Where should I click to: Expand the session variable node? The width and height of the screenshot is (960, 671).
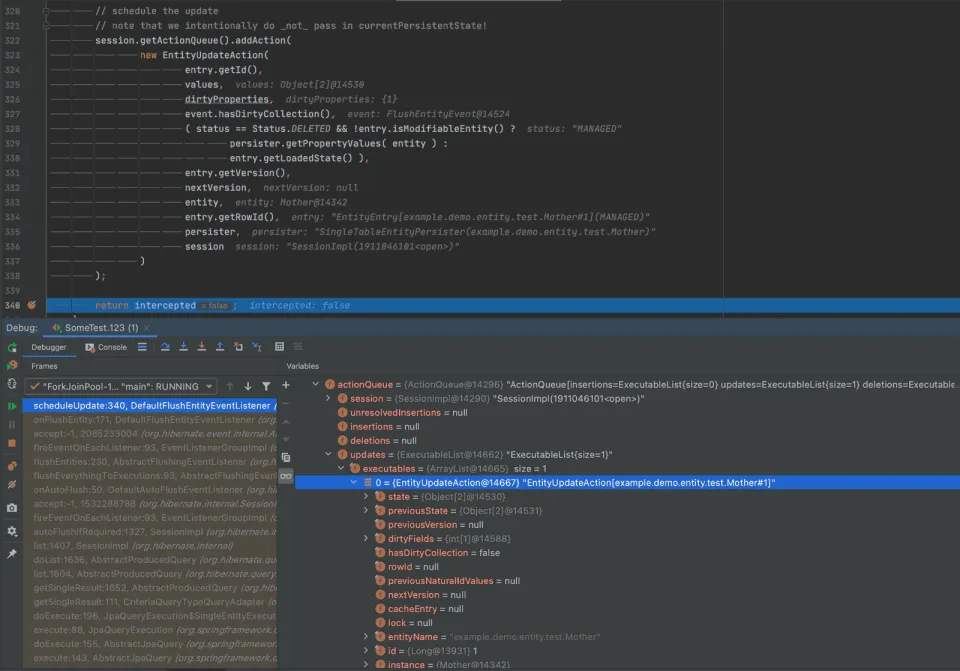click(328, 399)
